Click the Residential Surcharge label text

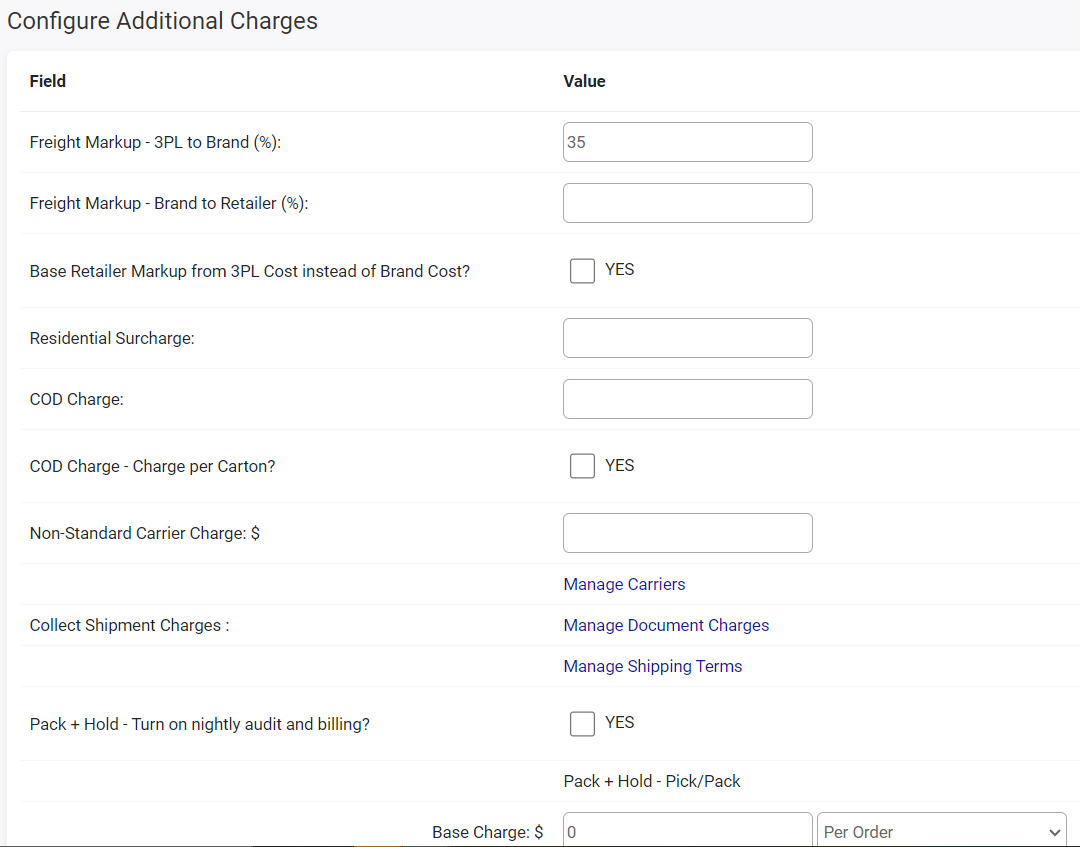point(112,338)
